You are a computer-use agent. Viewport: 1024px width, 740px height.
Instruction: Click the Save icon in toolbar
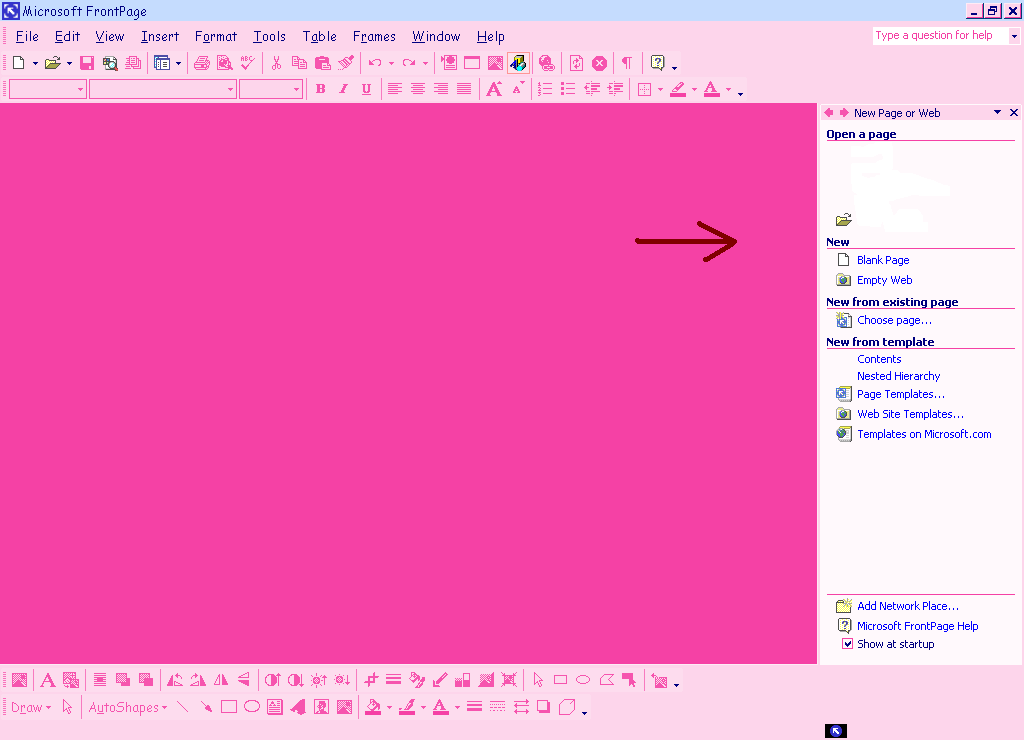click(x=87, y=63)
